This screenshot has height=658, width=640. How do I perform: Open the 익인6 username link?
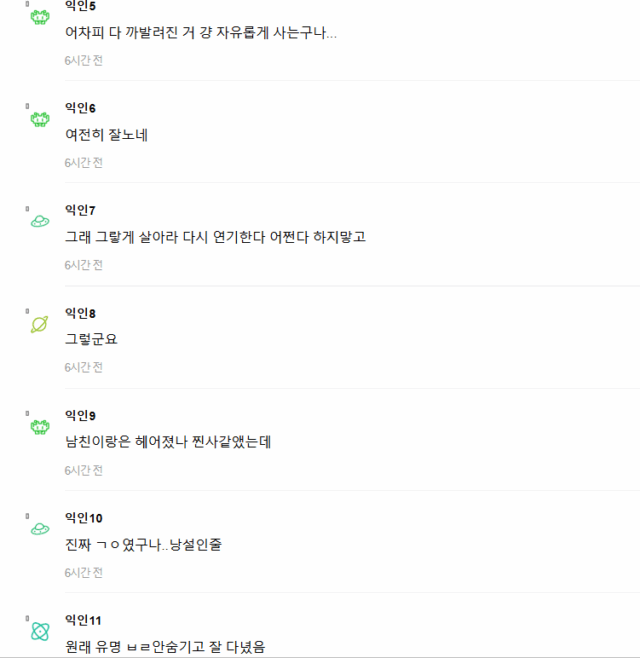(80, 108)
